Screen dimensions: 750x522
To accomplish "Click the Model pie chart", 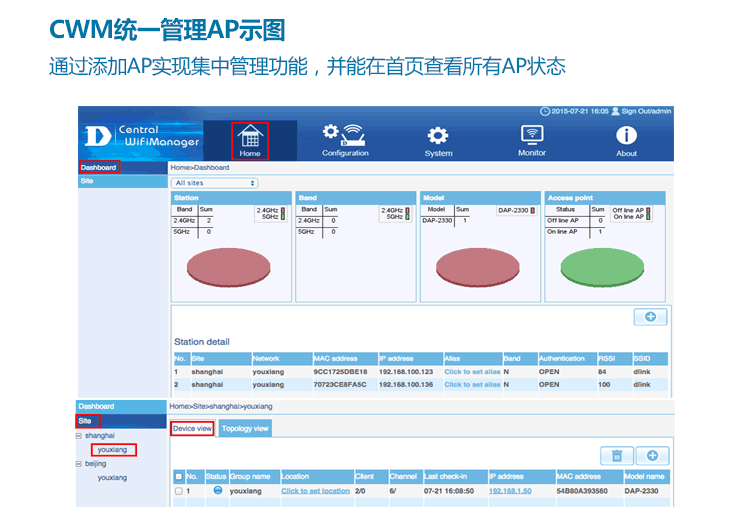I will [477, 267].
